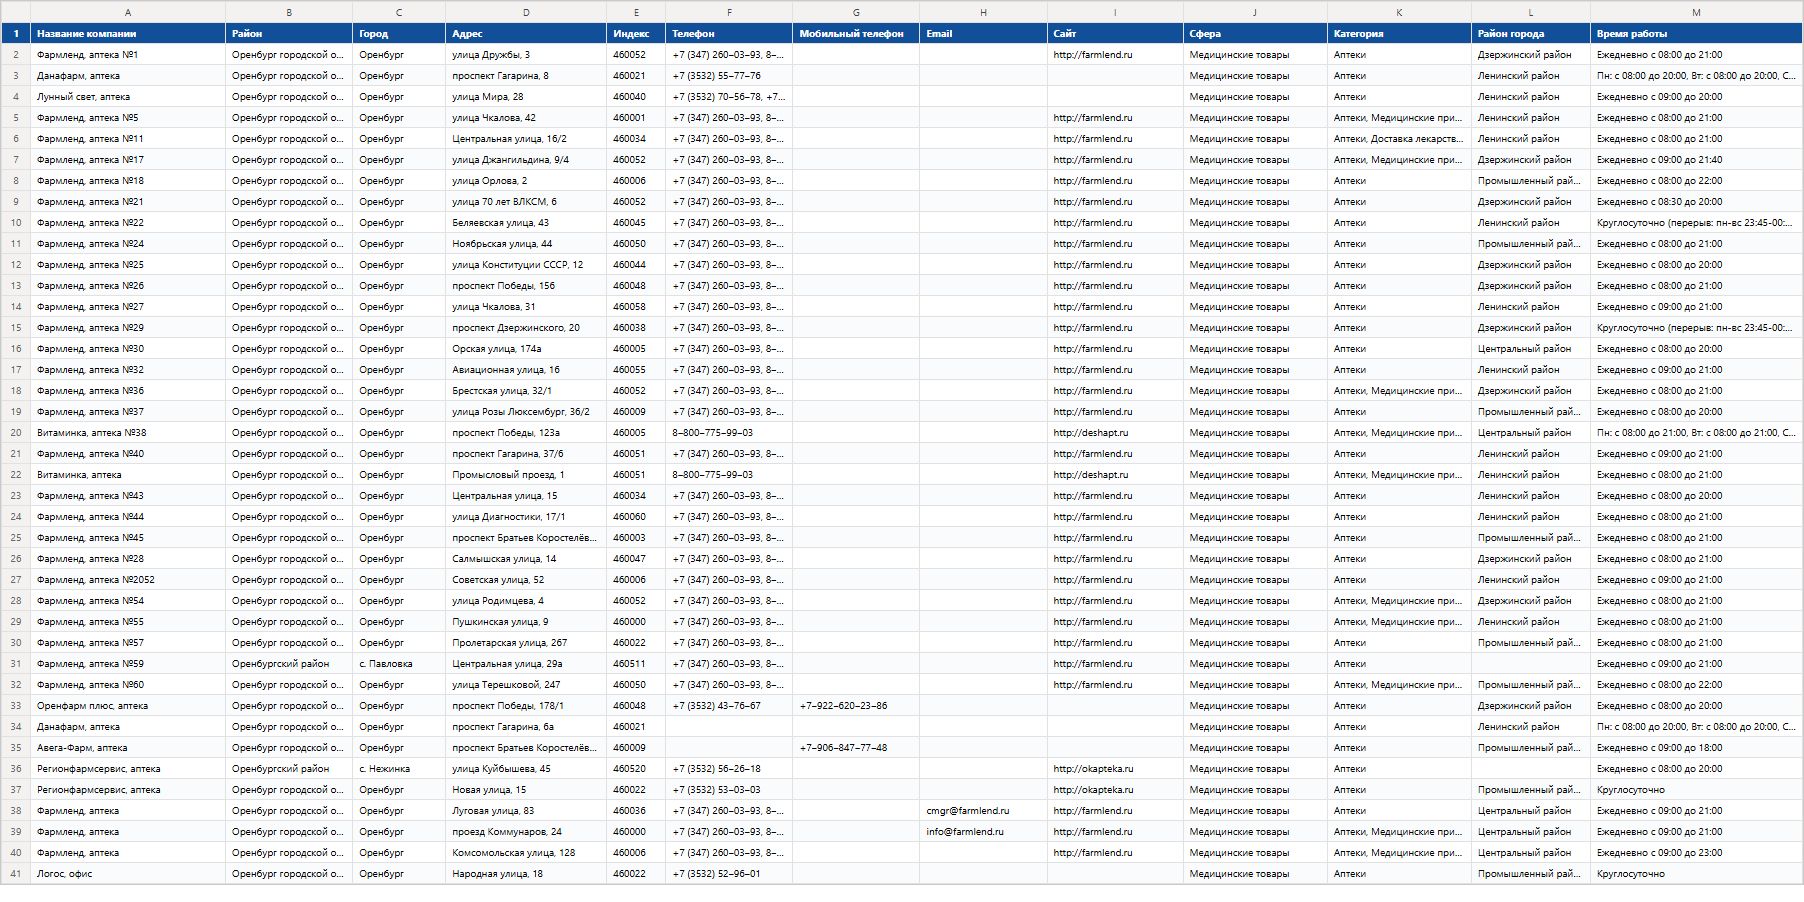
Task: Select http://deshapt.ru in the 'Витаминка, аптека №38' row
Action: (x=1115, y=433)
